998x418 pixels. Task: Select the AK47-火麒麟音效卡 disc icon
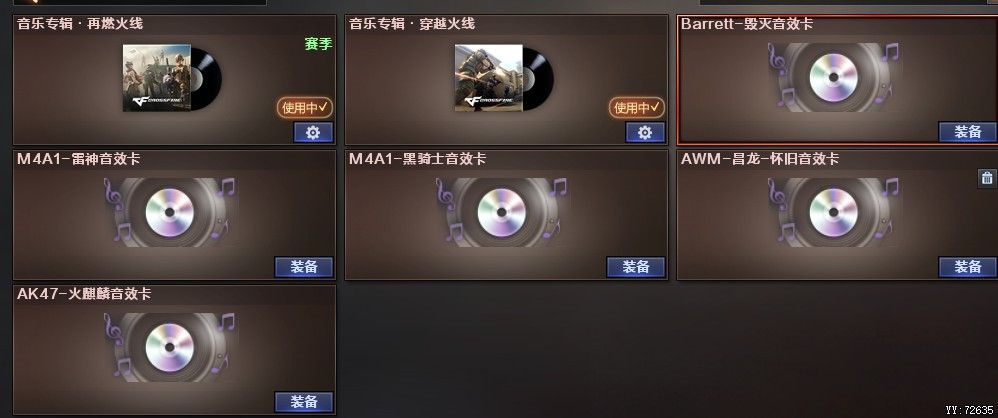coord(169,347)
